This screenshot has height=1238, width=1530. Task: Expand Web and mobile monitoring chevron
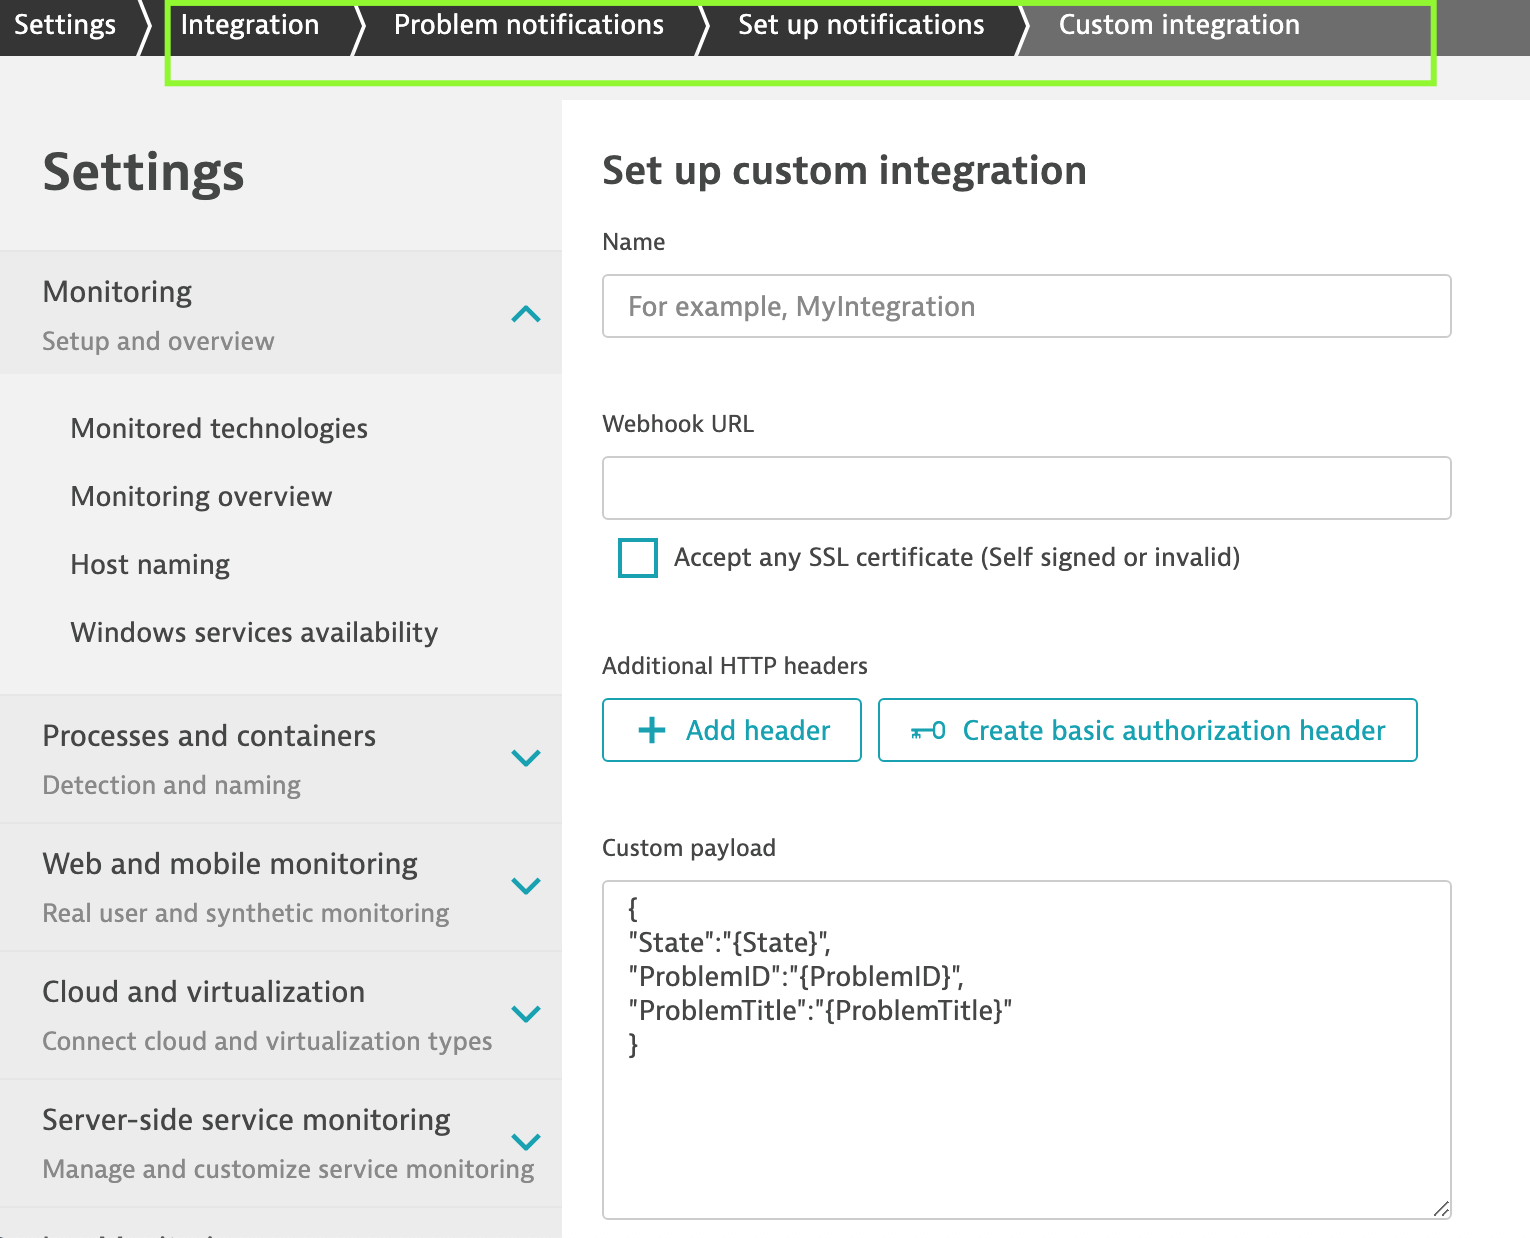[x=526, y=886]
